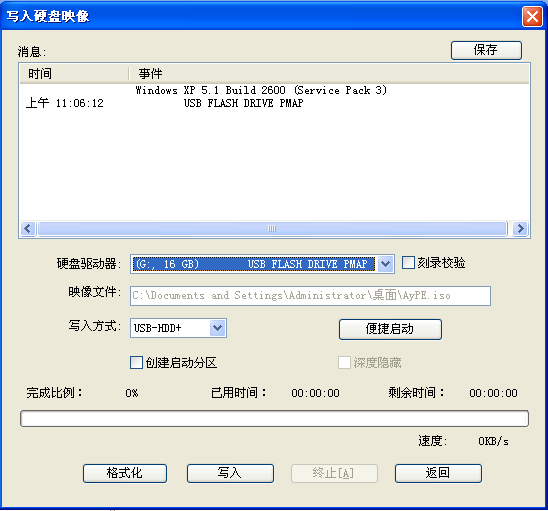Close the 写入硬盘映像 dialog
The height and width of the screenshot is (511, 548).
click(532, 16)
